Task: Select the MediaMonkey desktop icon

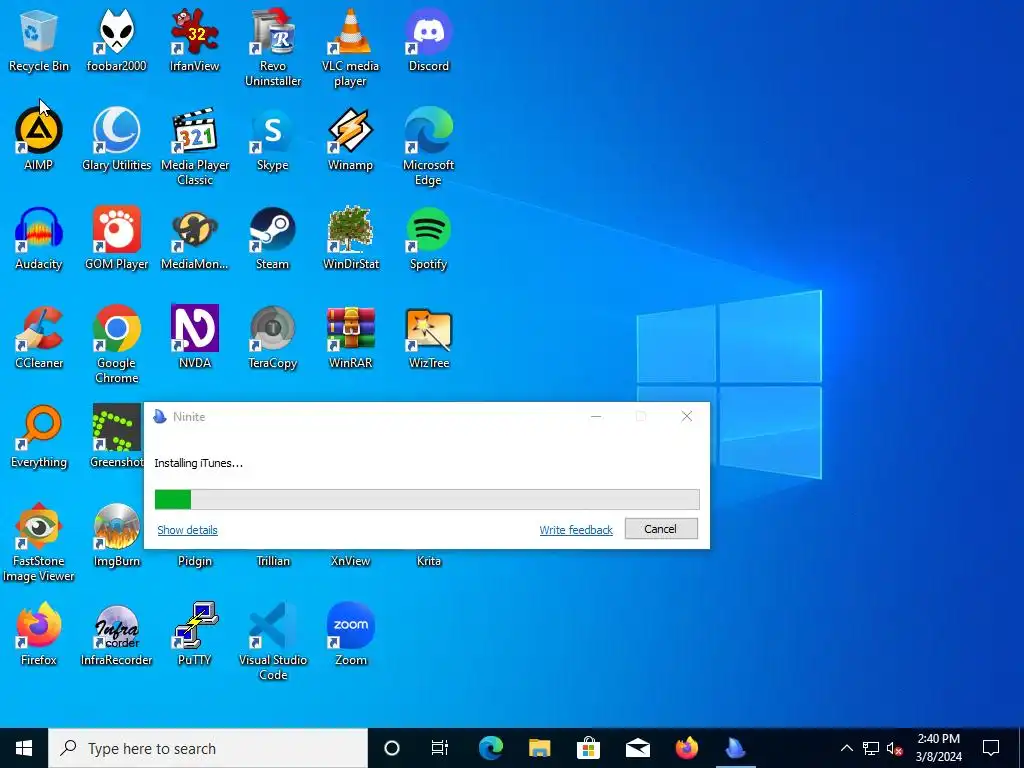Action: (x=195, y=238)
